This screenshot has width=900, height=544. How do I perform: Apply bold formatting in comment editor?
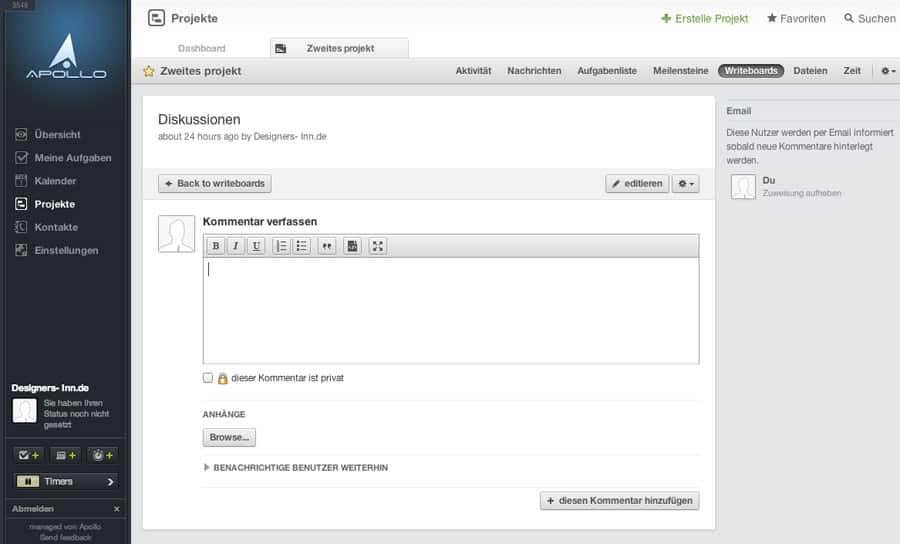coord(216,246)
